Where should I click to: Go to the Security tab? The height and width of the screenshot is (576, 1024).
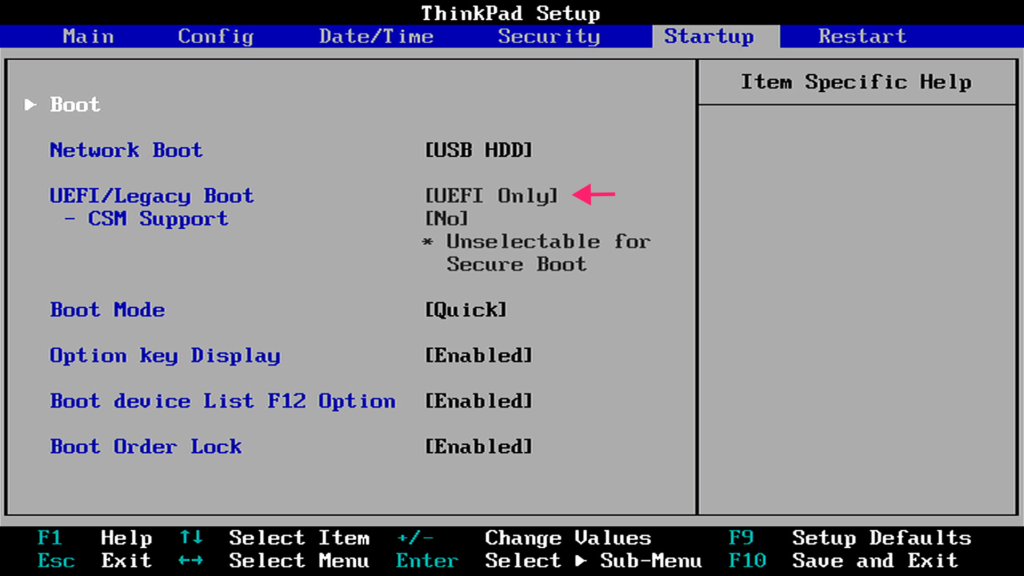549,37
